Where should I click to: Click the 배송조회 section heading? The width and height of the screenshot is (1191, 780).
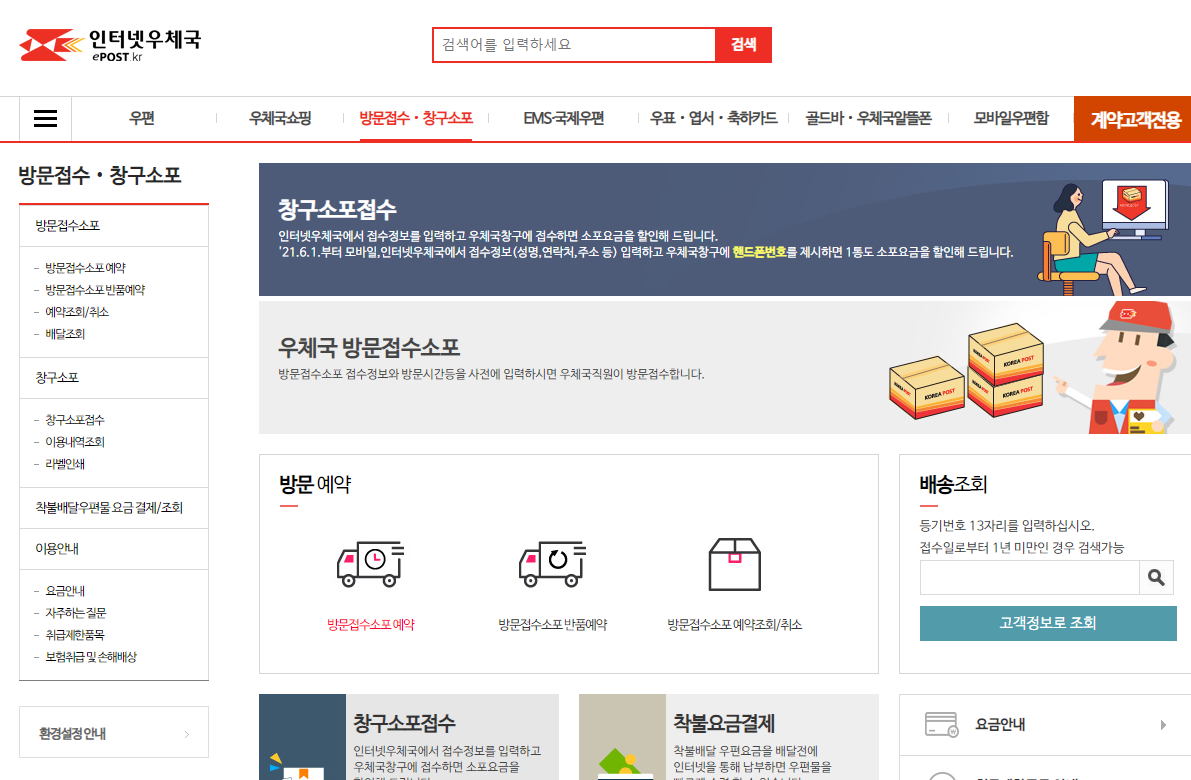click(x=953, y=485)
